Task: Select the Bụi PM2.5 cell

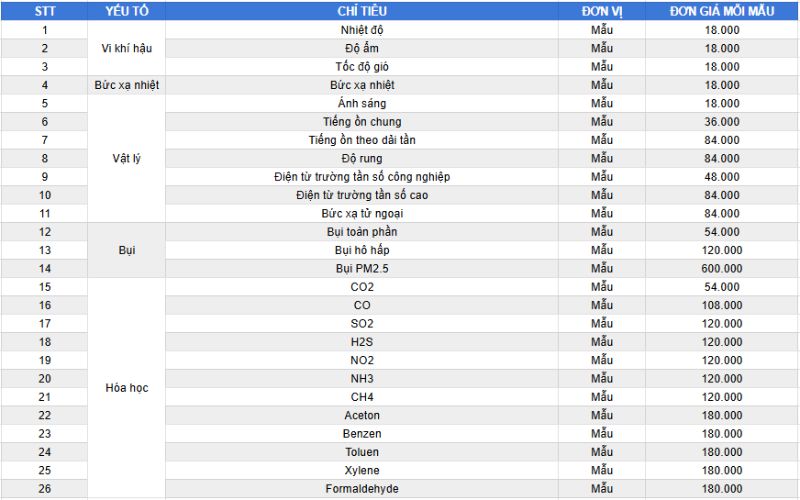Action: 362,268
